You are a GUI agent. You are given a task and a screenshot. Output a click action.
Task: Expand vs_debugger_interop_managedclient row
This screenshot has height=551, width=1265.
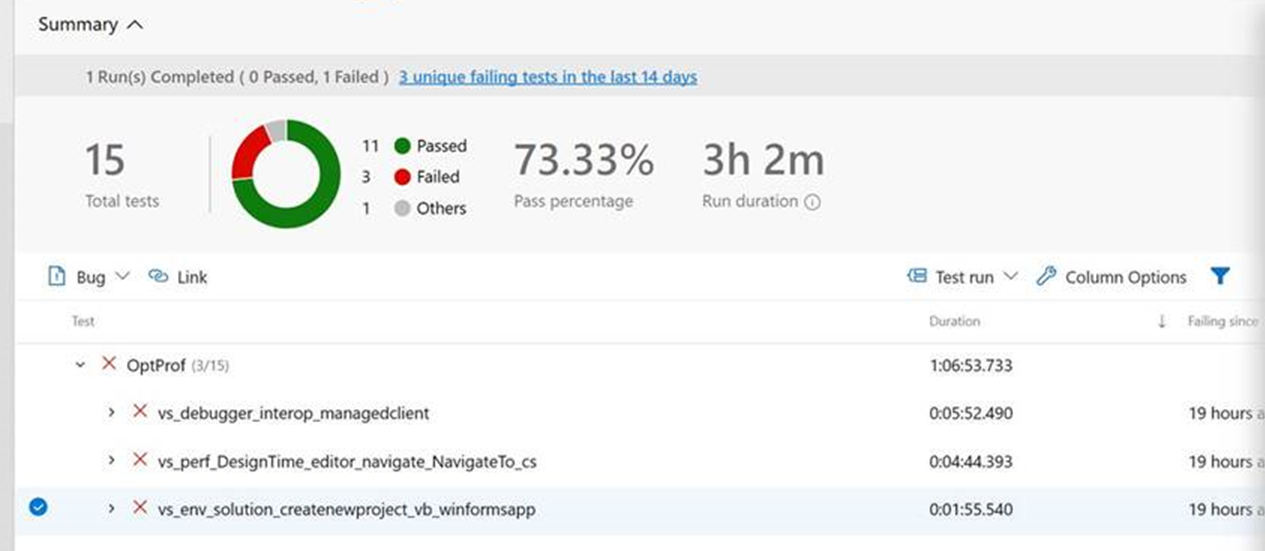pyautogui.click(x=112, y=413)
